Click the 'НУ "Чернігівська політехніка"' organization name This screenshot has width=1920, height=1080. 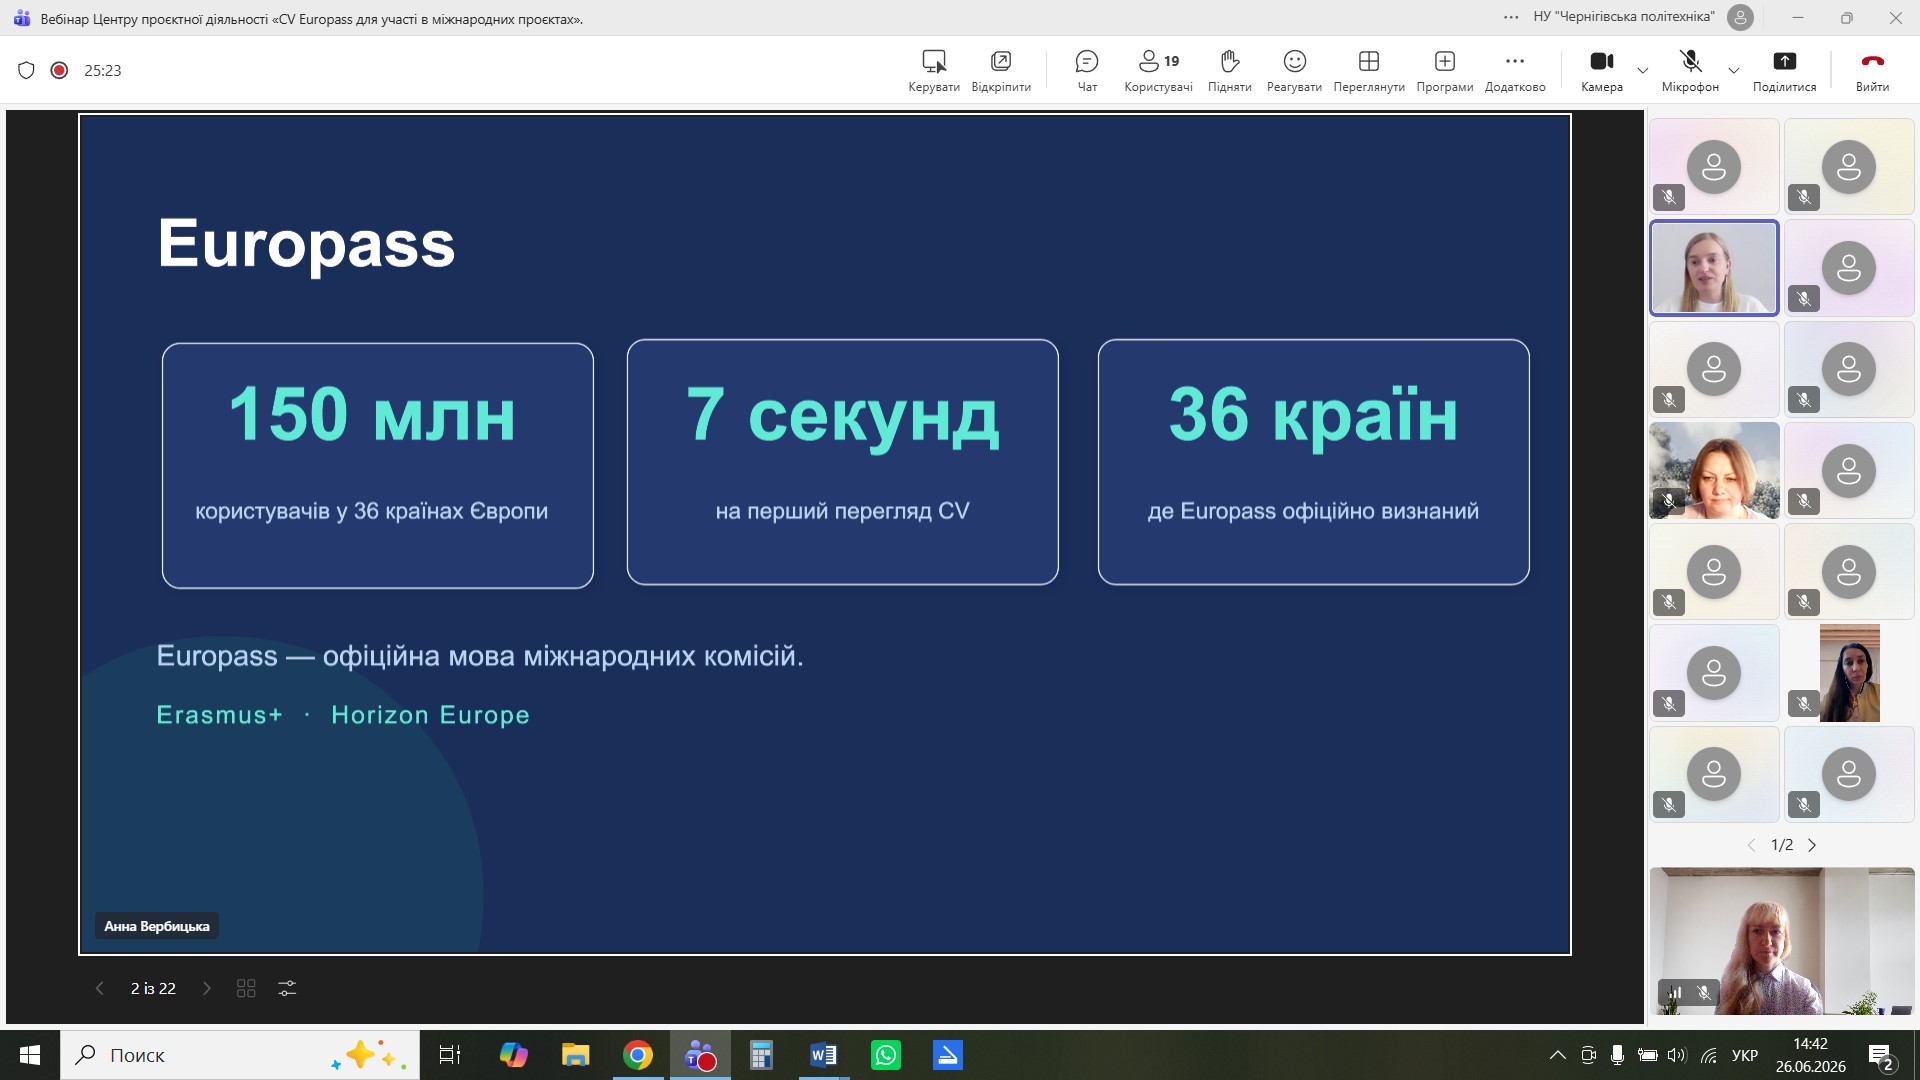[1623, 17]
